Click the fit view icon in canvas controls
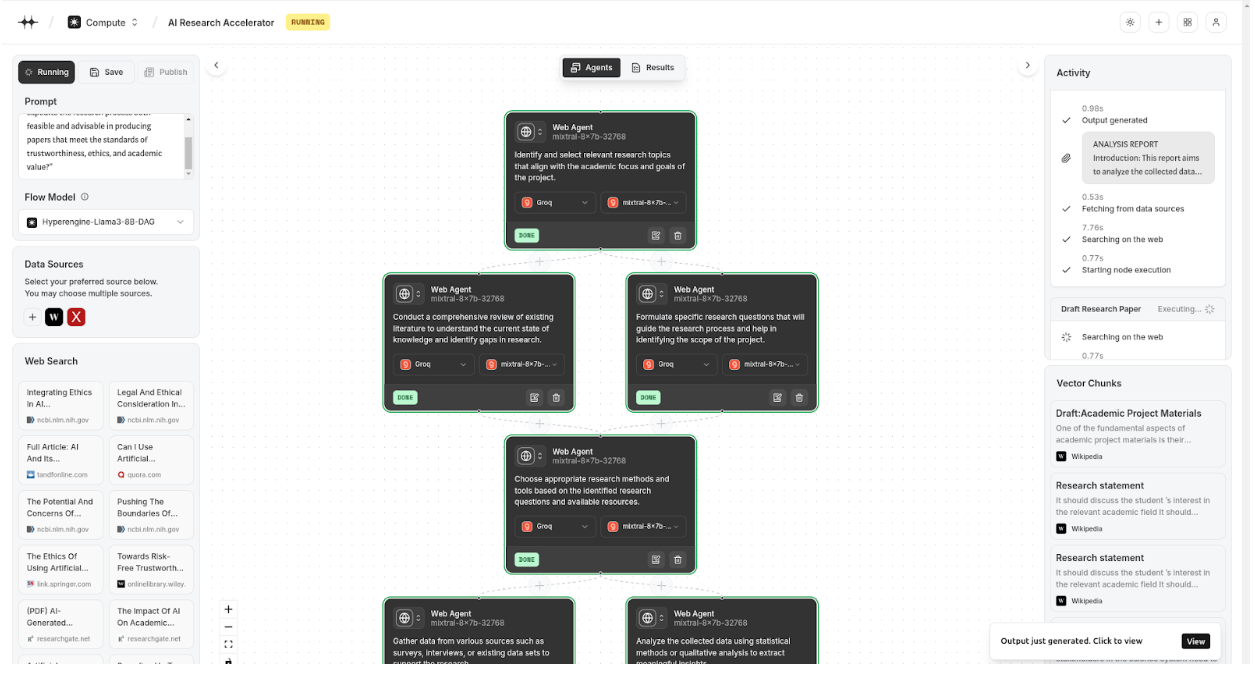This screenshot has height=677, width=1255. pos(228,644)
